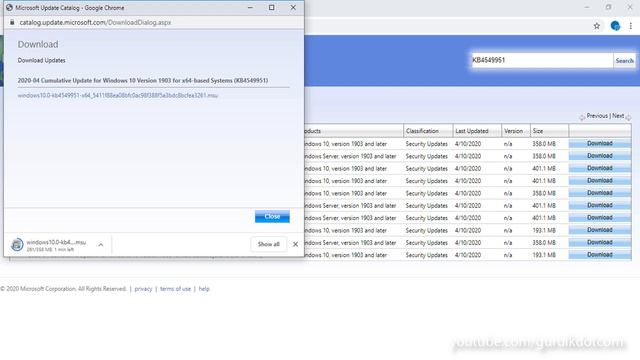Click Download in last row, 193.1 MB
640x360 pixels.
600,255
